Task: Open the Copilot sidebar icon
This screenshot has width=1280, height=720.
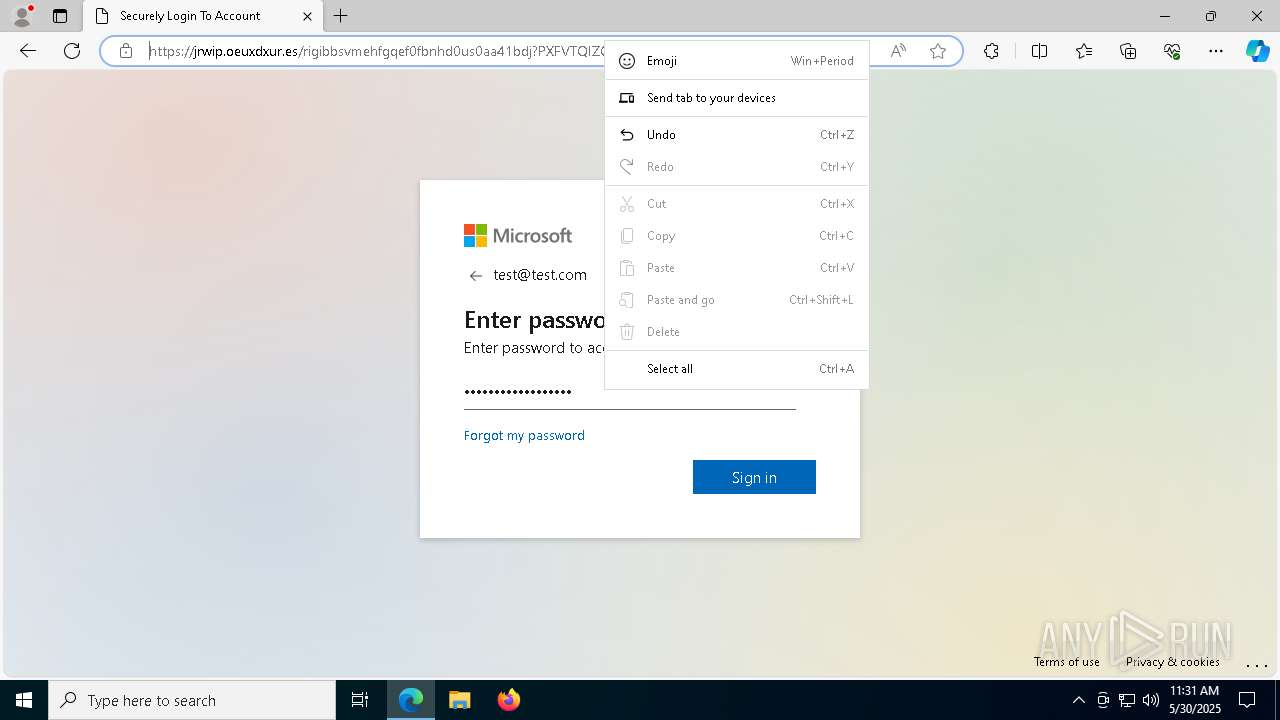Action: [x=1257, y=51]
